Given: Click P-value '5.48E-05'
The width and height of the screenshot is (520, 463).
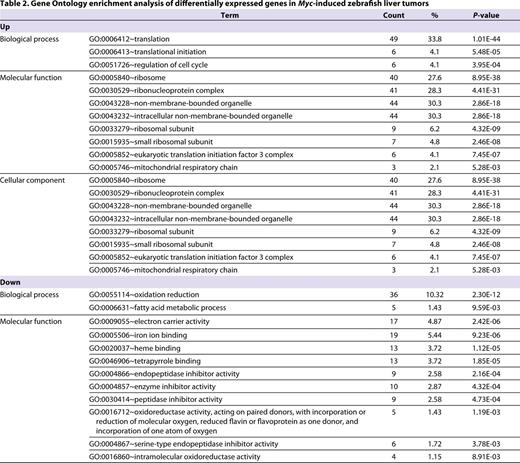Looking at the screenshot, I should (486, 52).
